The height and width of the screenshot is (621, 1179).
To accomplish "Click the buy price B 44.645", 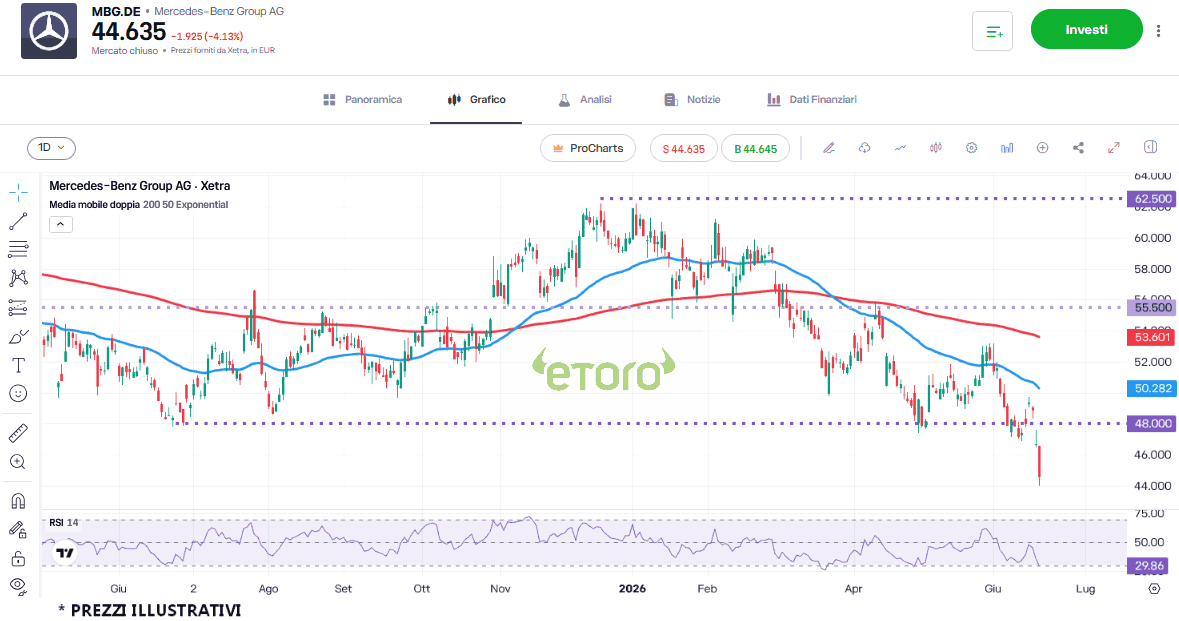I will (x=756, y=148).
